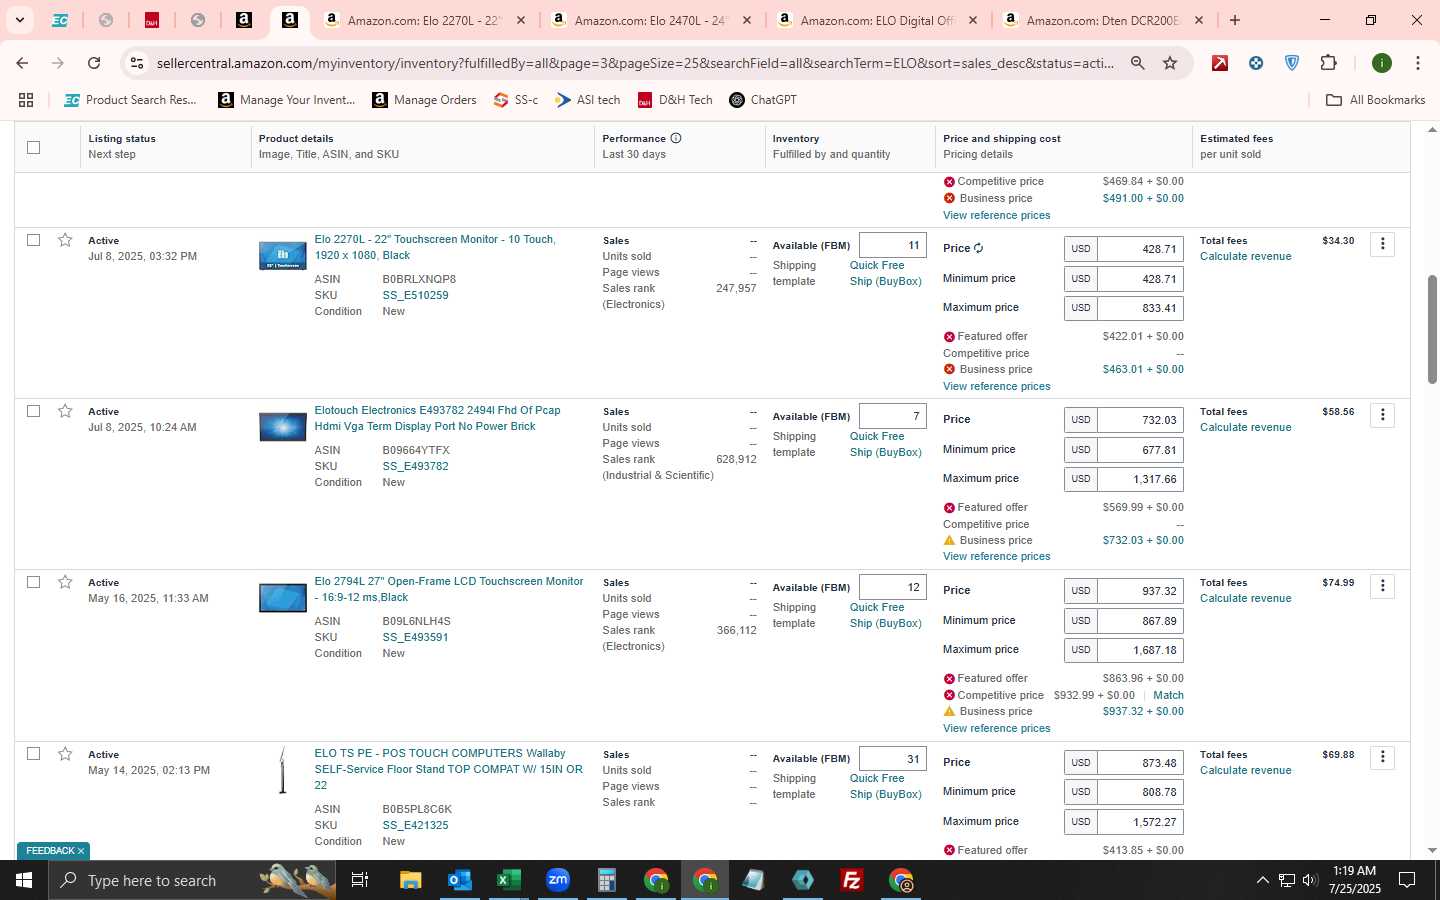1440x900 pixels.
Task: Click the address bar URL
Action: 635,63
